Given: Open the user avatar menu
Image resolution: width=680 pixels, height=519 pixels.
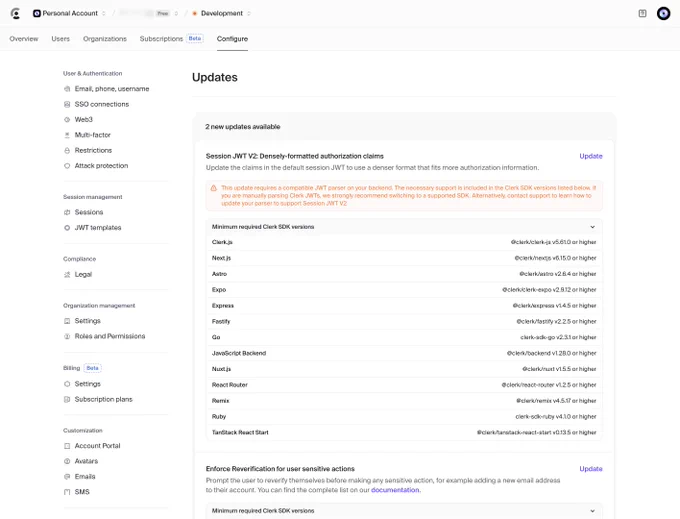Looking at the screenshot, I should (663, 13).
